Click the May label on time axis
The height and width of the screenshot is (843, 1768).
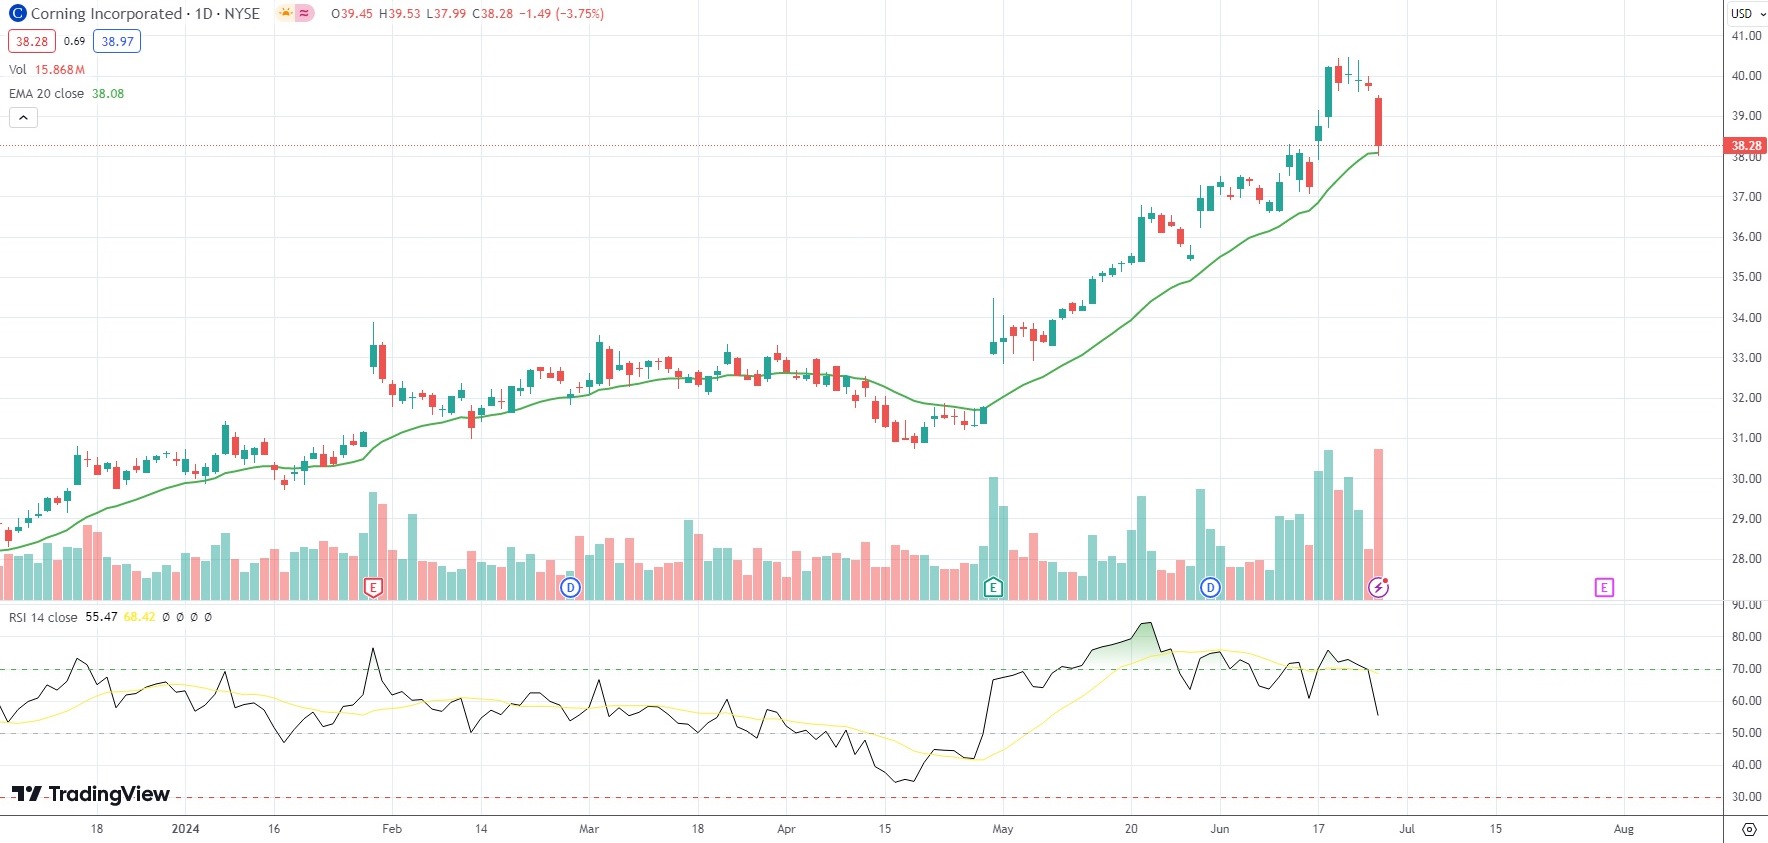(x=1003, y=829)
